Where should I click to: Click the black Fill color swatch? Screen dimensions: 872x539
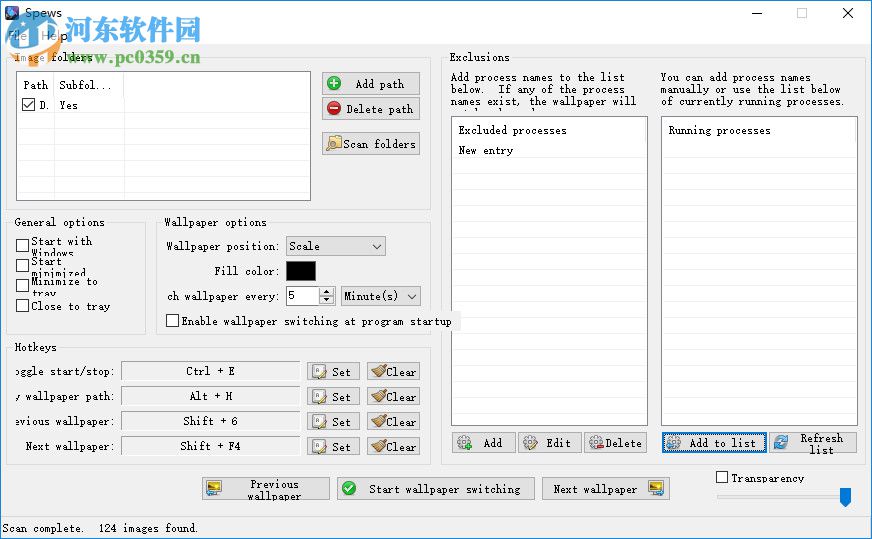(301, 271)
